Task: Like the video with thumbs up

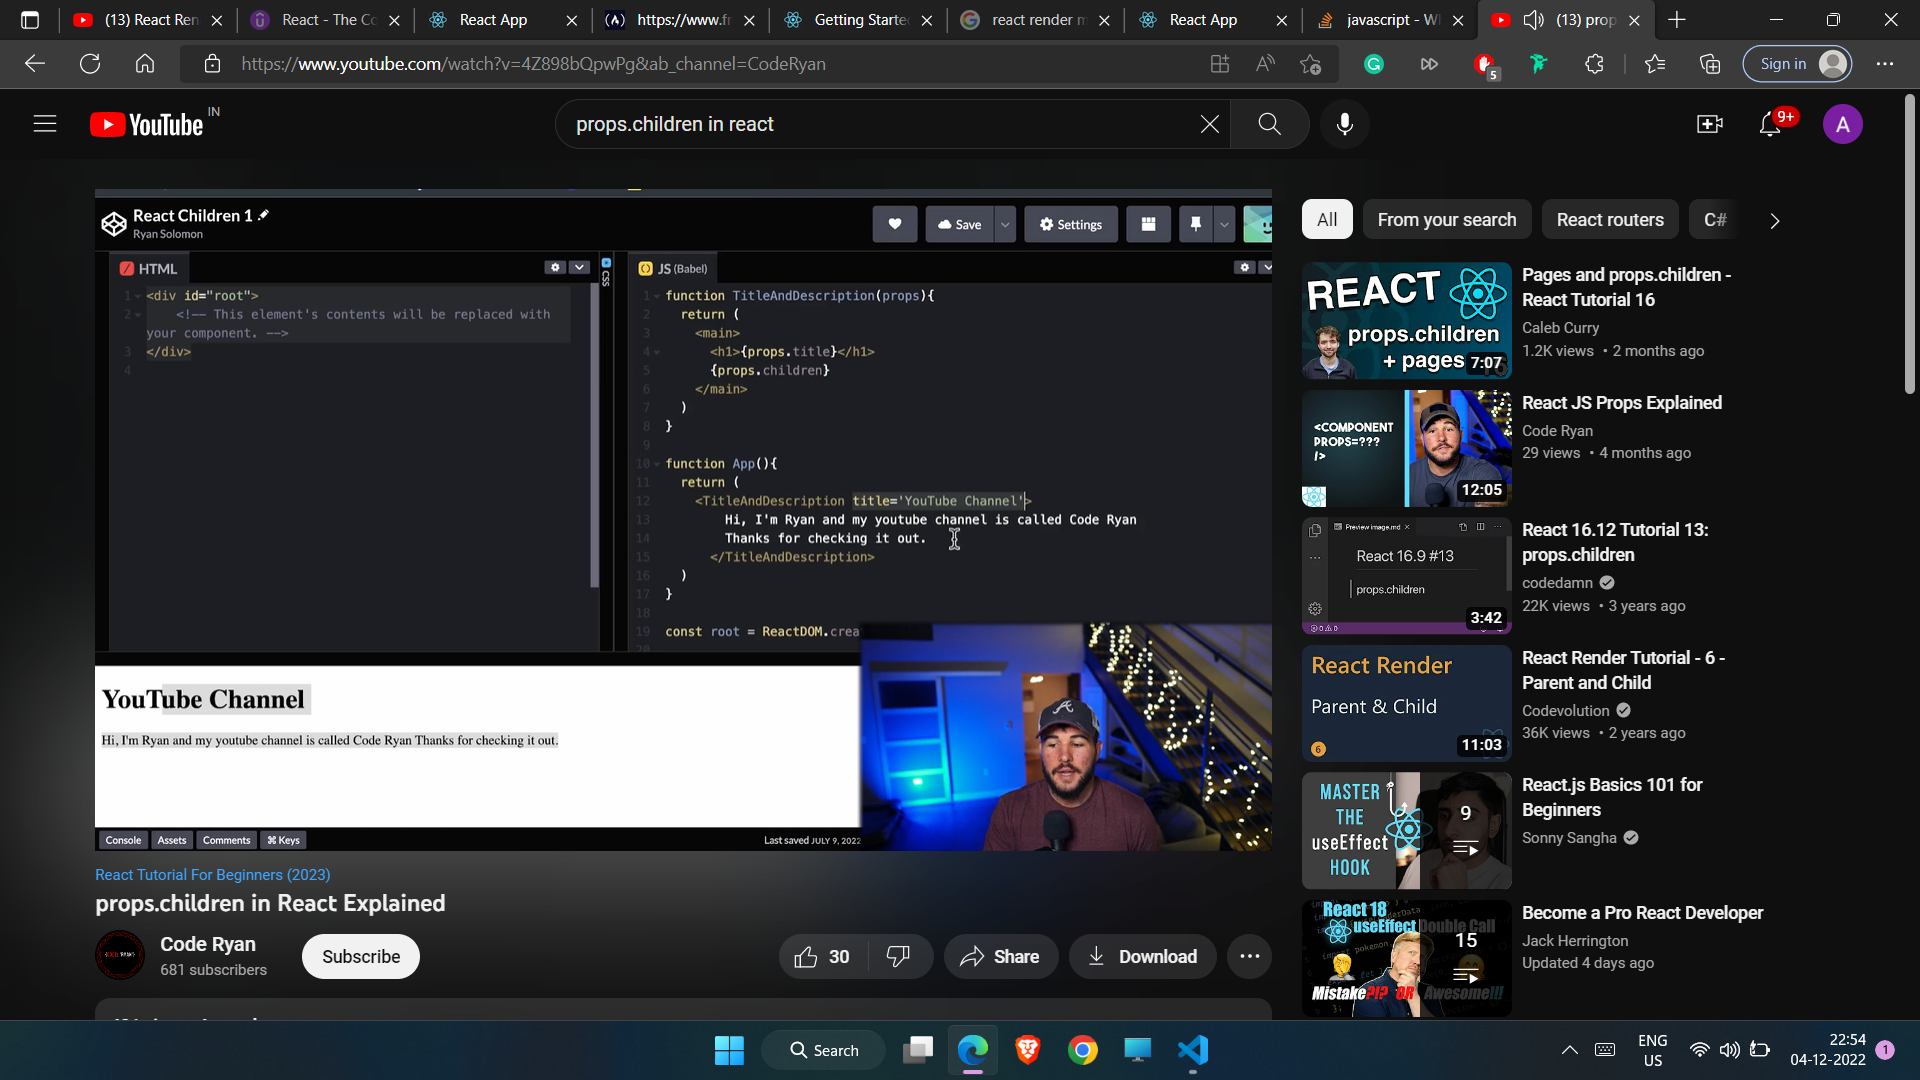Action: (x=823, y=957)
